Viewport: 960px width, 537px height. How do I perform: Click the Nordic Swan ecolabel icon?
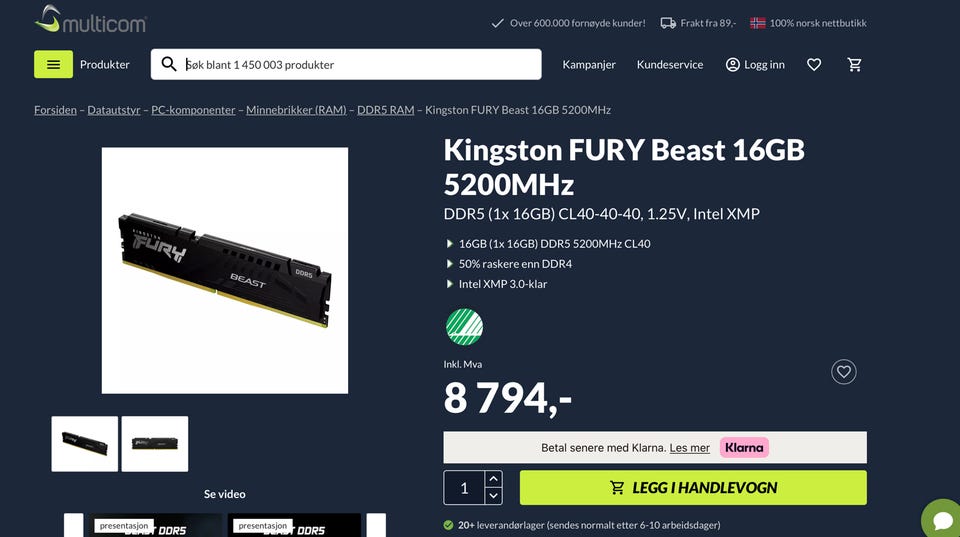pyautogui.click(x=464, y=327)
